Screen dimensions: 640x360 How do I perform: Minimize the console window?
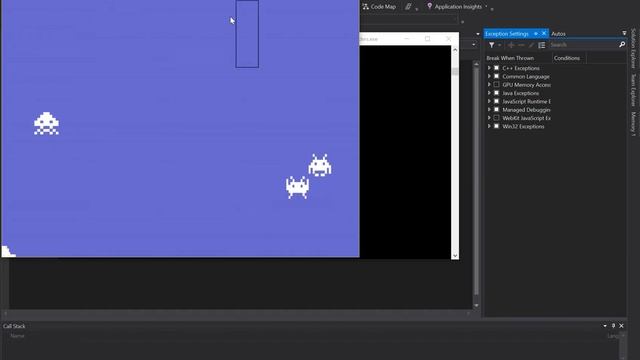point(407,39)
